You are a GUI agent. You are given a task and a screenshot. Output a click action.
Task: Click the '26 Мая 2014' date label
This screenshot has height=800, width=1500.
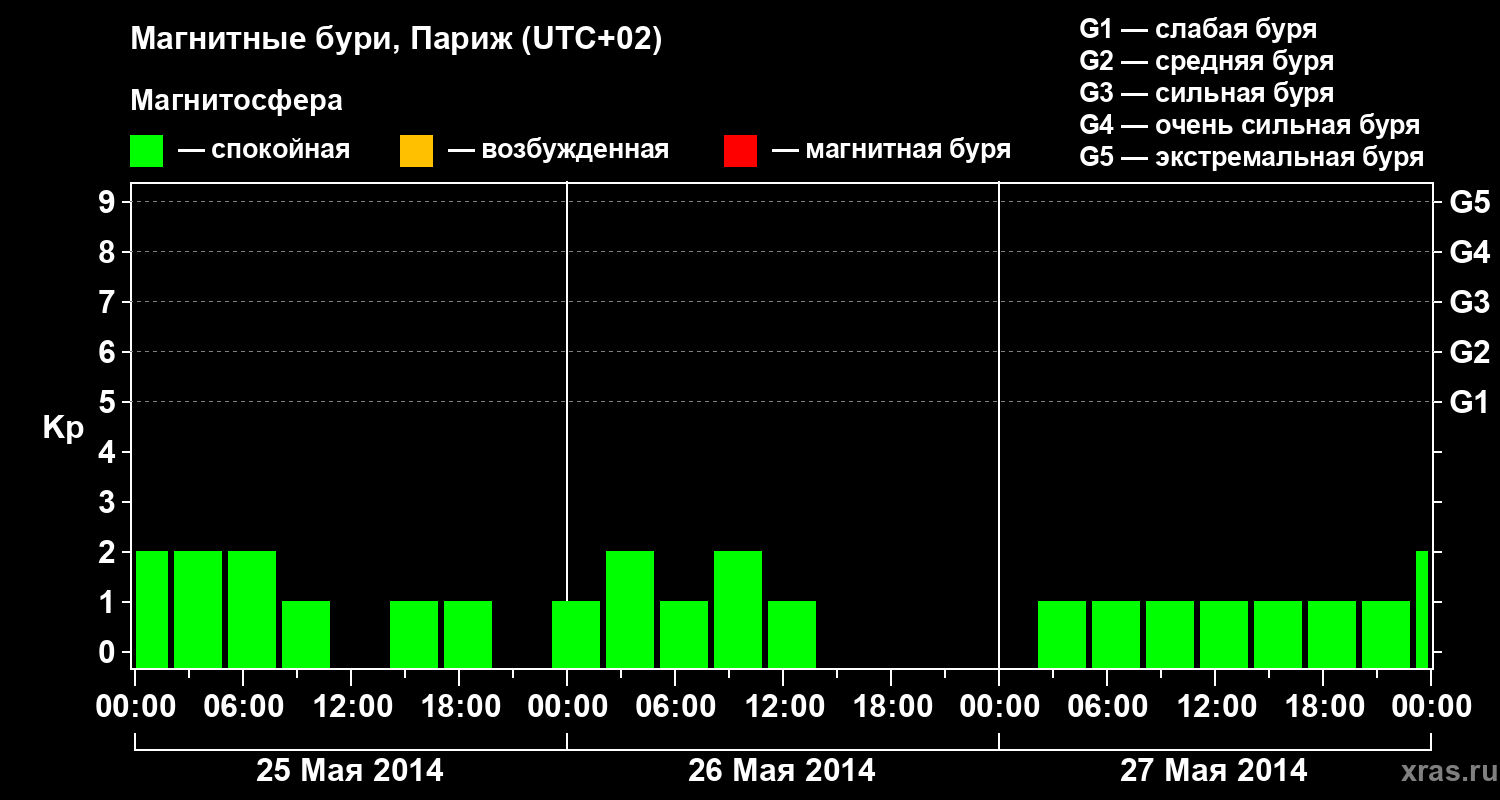tap(782, 770)
